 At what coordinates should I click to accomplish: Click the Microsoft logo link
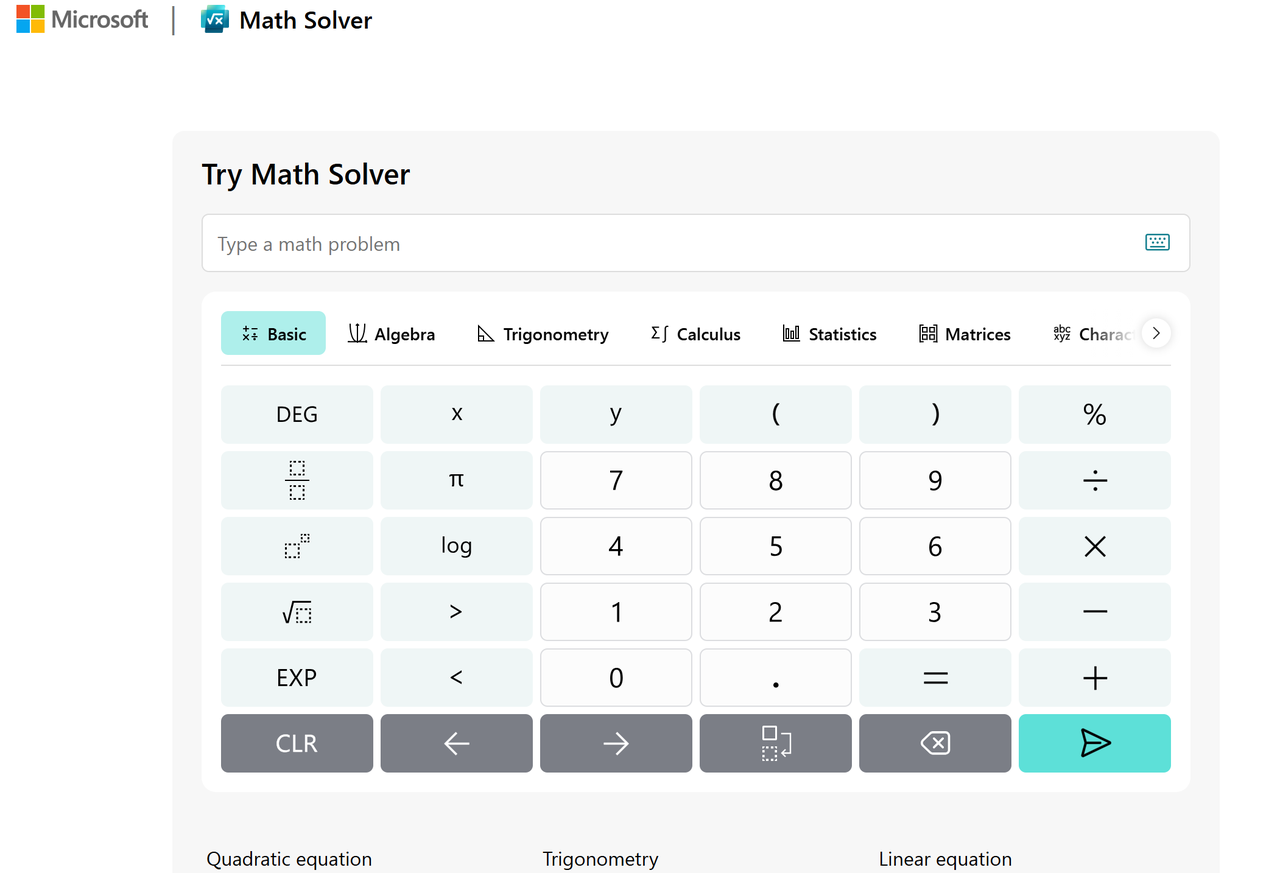(82, 19)
